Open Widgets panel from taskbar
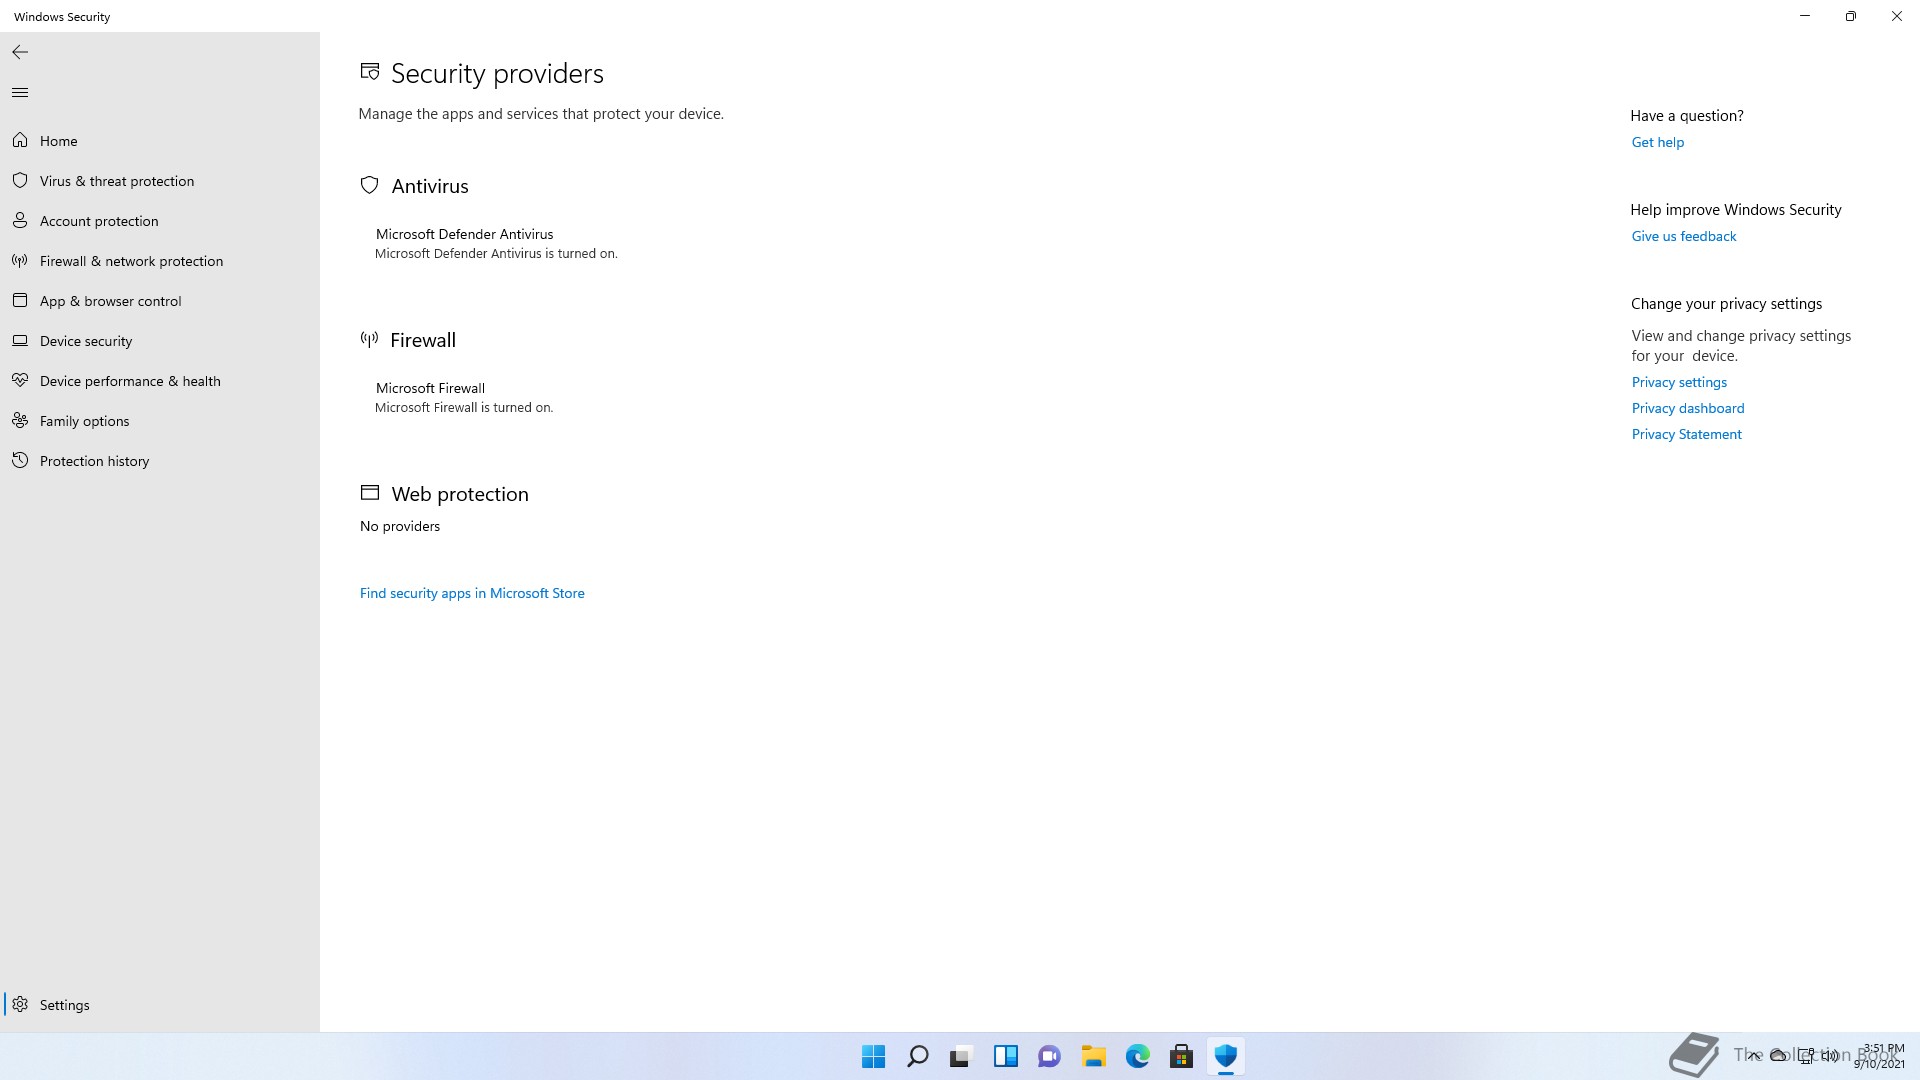The width and height of the screenshot is (1920, 1080). point(1005,1056)
